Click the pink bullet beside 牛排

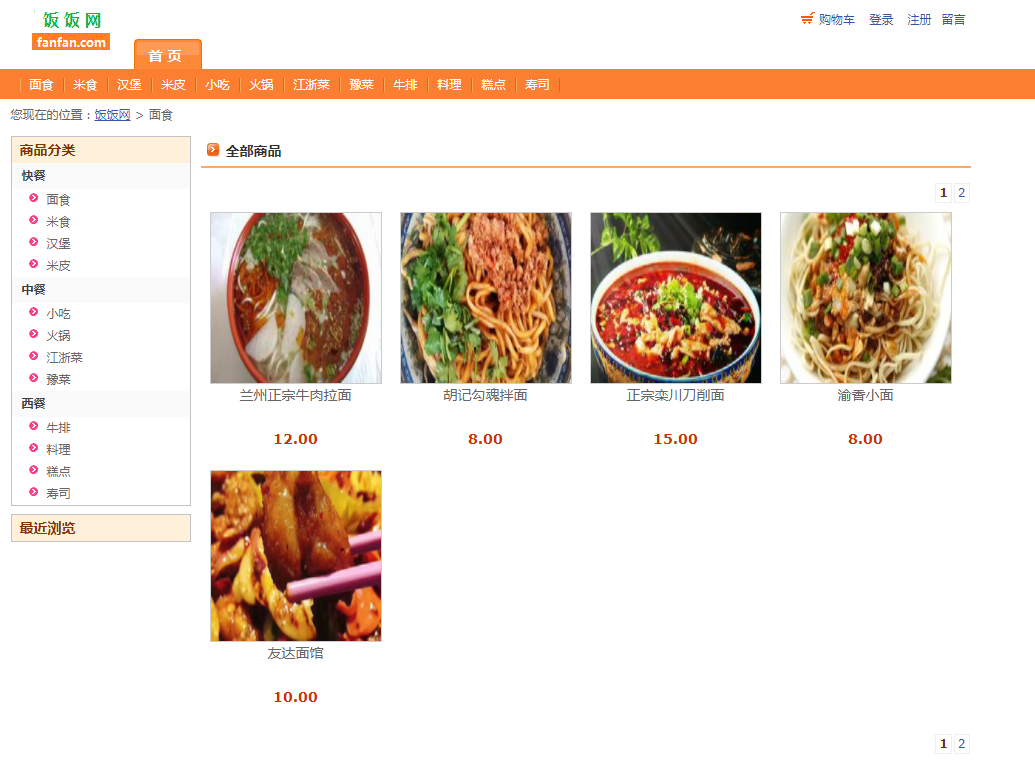pyautogui.click(x=34, y=426)
